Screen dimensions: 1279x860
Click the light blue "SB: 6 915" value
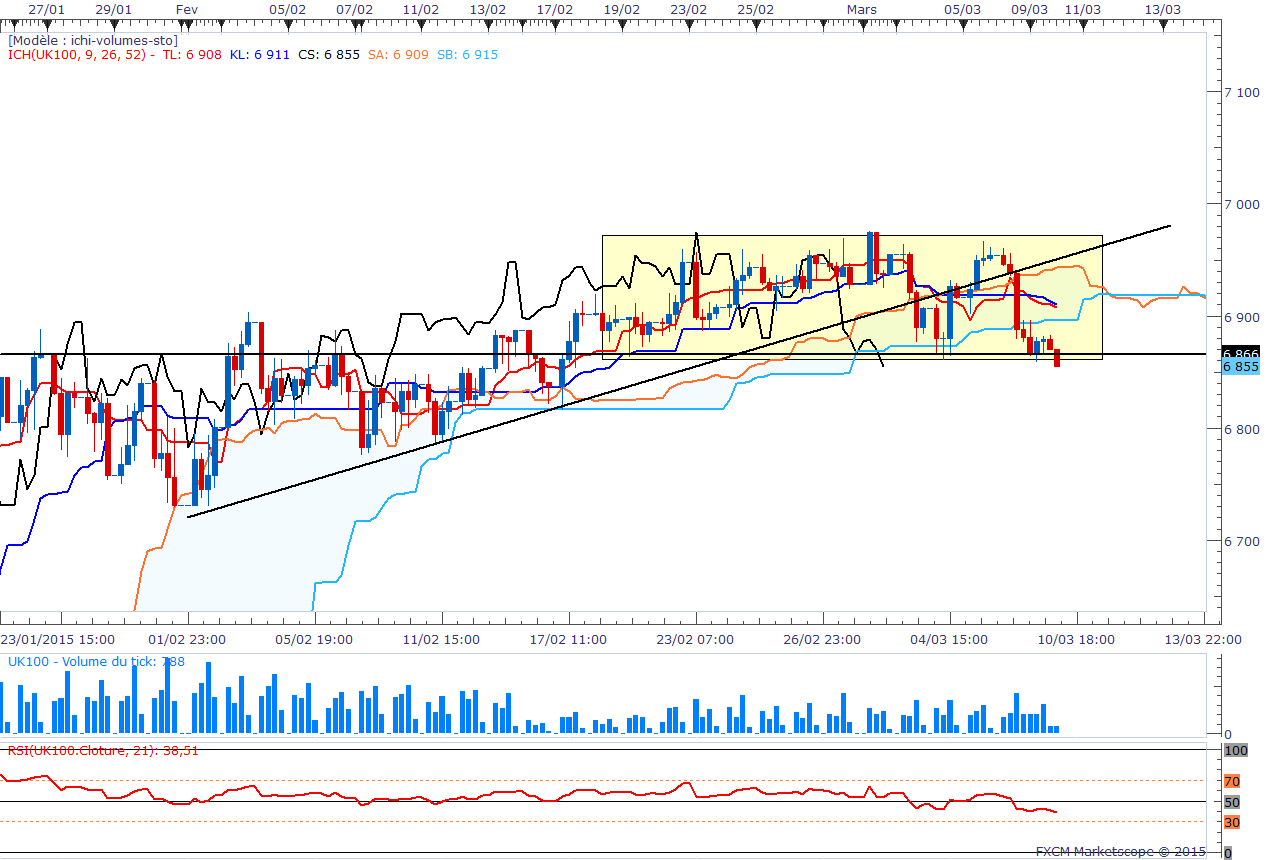tap(467, 55)
